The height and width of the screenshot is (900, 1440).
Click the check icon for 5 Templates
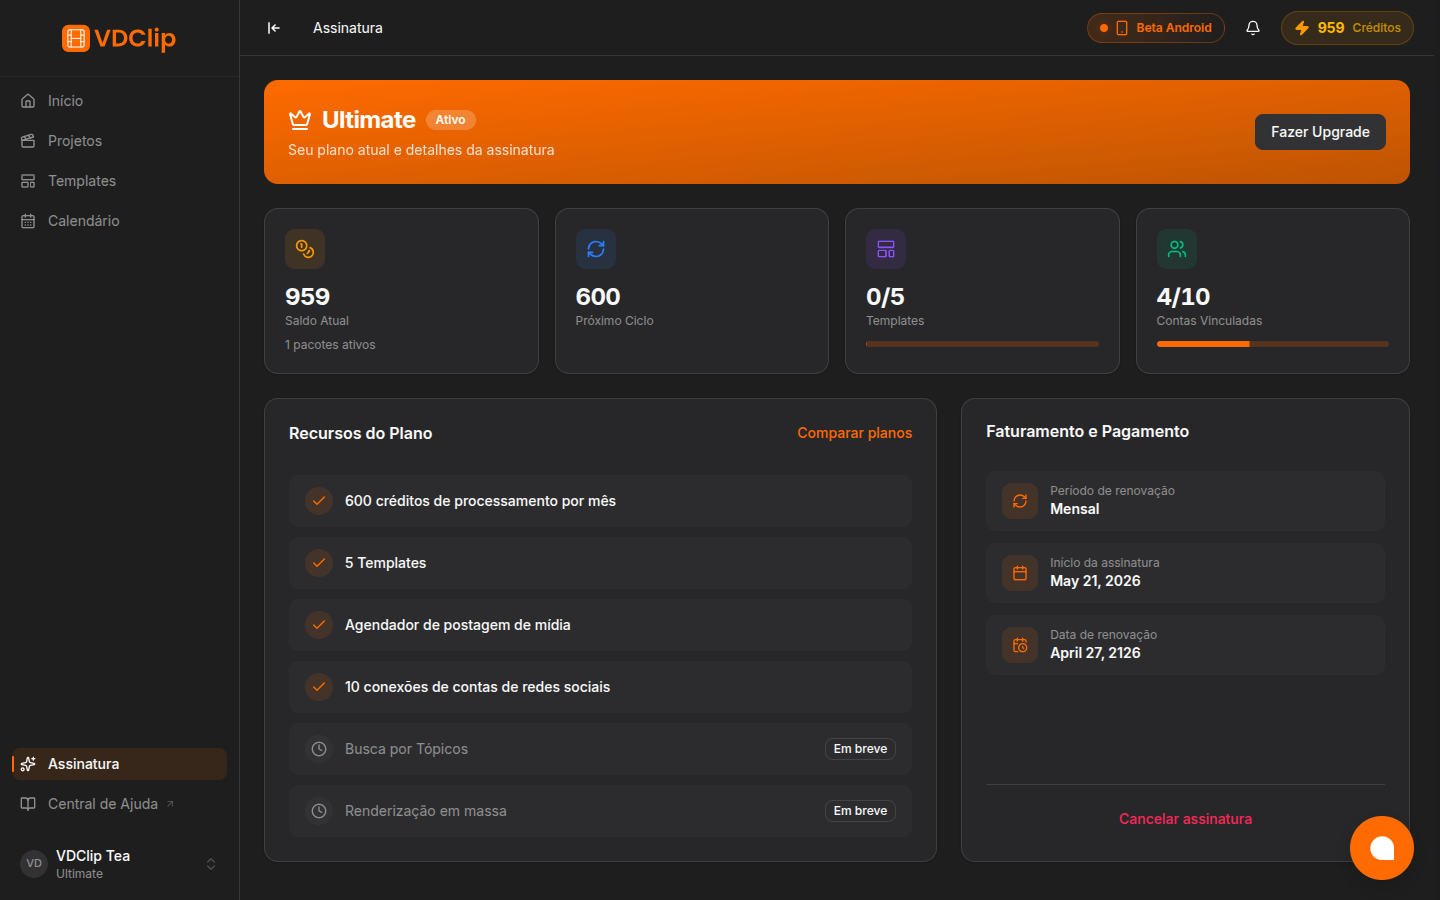[x=319, y=563]
